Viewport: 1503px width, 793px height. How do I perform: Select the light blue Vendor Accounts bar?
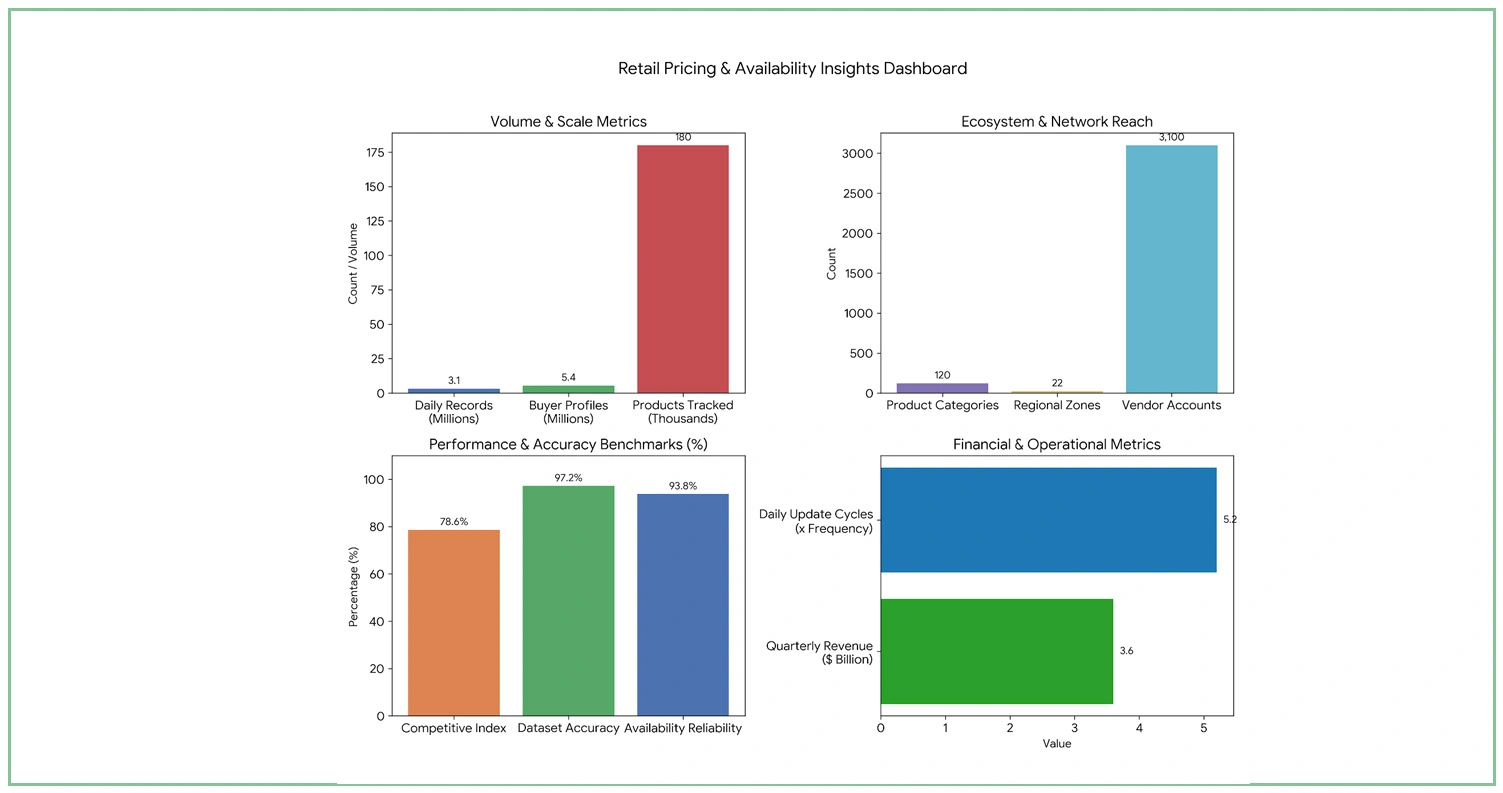point(1171,269)
